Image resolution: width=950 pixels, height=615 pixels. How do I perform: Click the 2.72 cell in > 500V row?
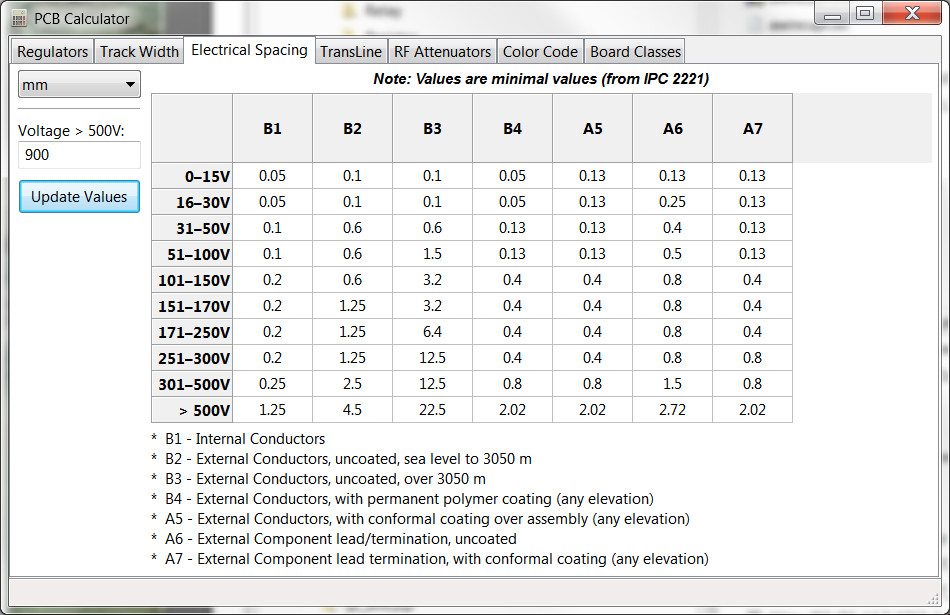[672, 410]
